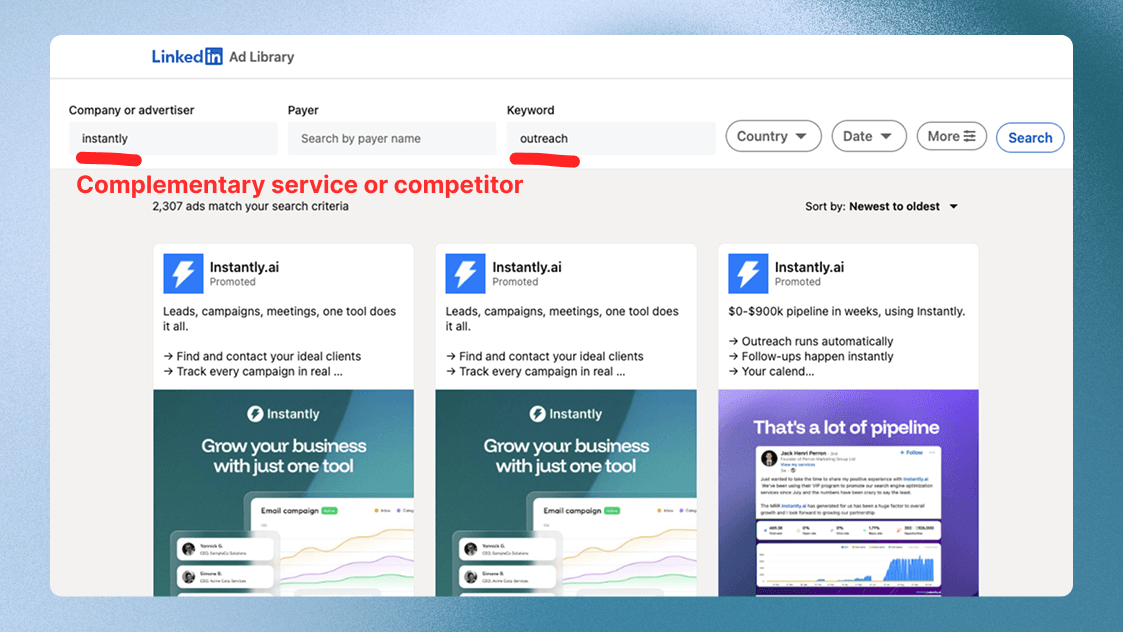
Task: View the first Grow your business ad image
Action: click(x=284, y=493)
